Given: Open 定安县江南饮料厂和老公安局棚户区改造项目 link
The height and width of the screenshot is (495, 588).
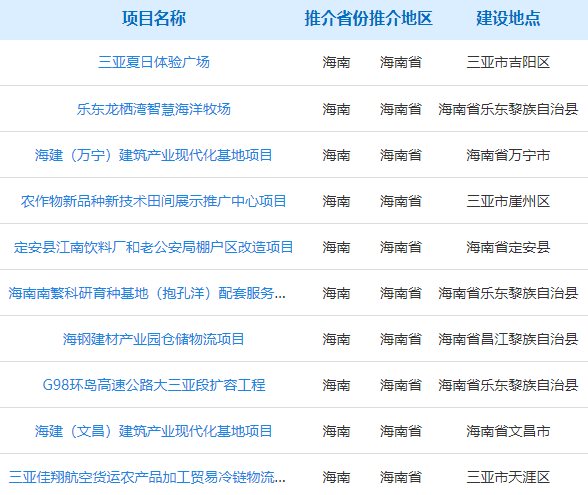Looking at the screenshot, I should pyautogui.click(x=154, y=247).
